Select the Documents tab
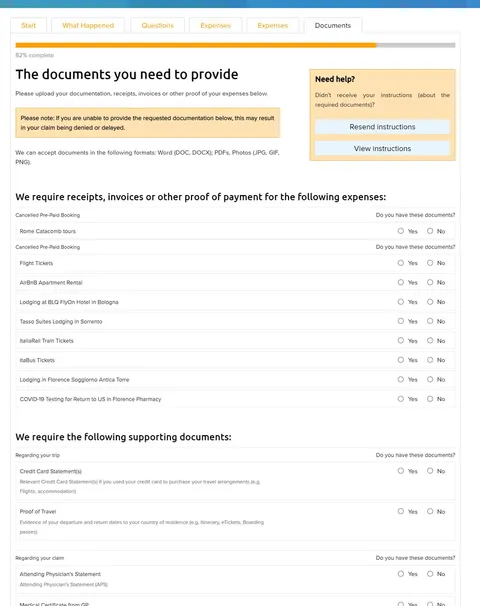The image size is (480, 606). (333, 26)
